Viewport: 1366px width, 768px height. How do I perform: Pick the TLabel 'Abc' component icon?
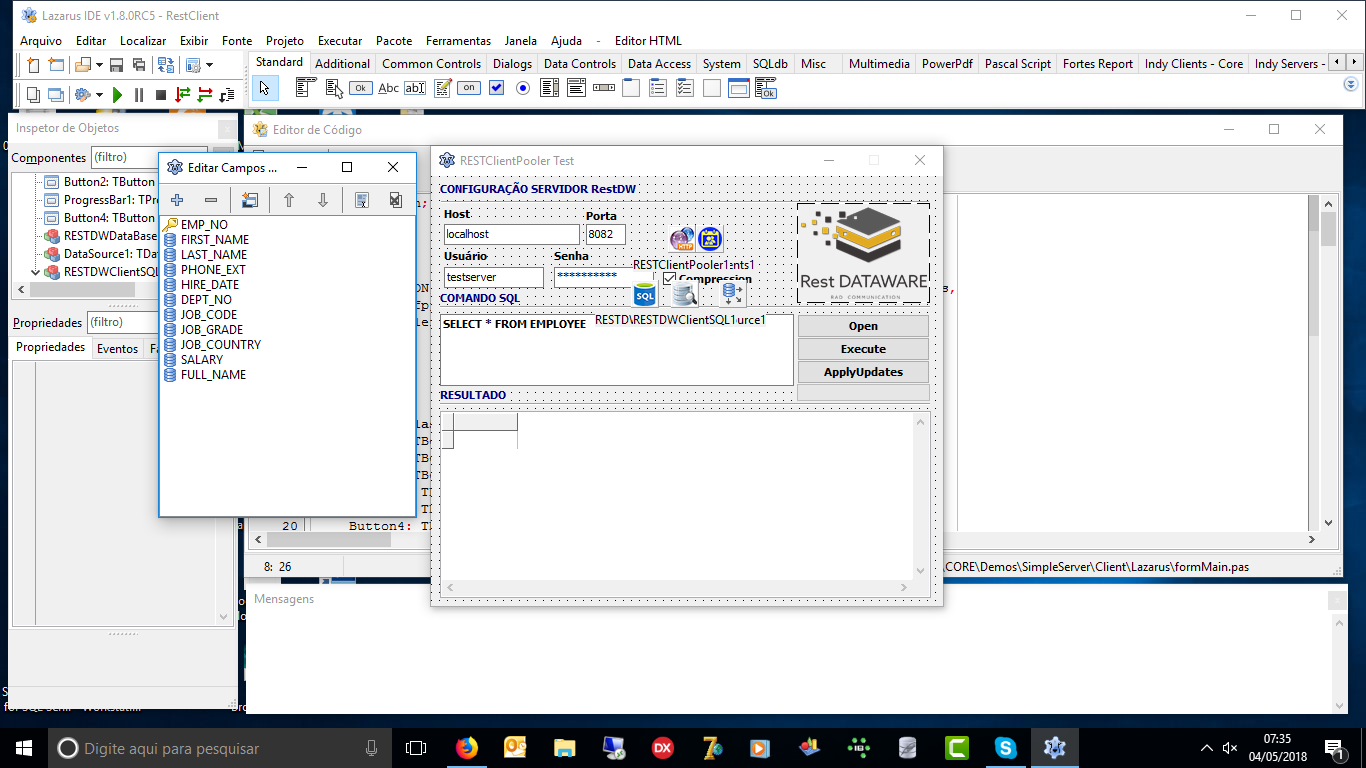tap(388, 88)
